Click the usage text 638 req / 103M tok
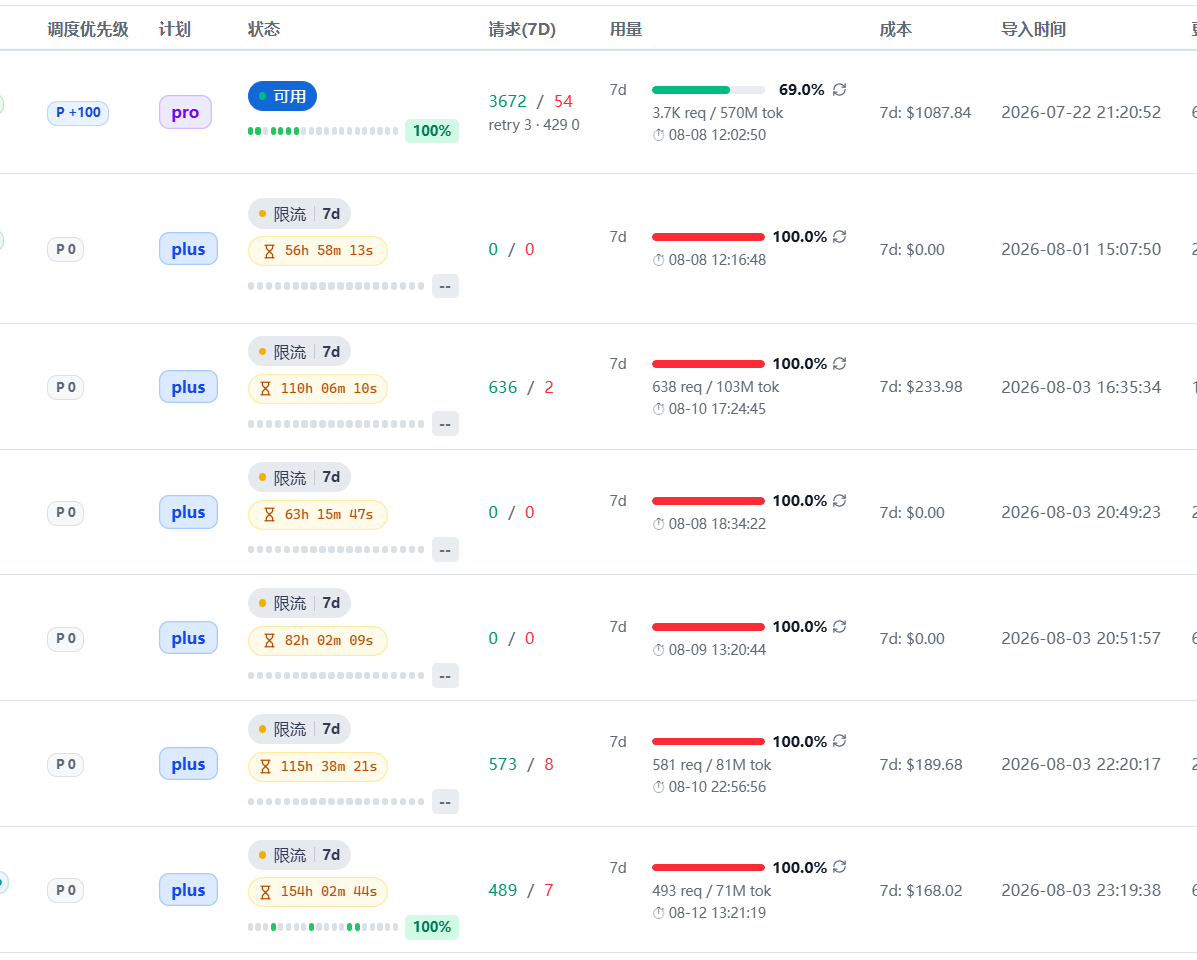Screen dimensions: 1197x960 [x=715, y=387]
